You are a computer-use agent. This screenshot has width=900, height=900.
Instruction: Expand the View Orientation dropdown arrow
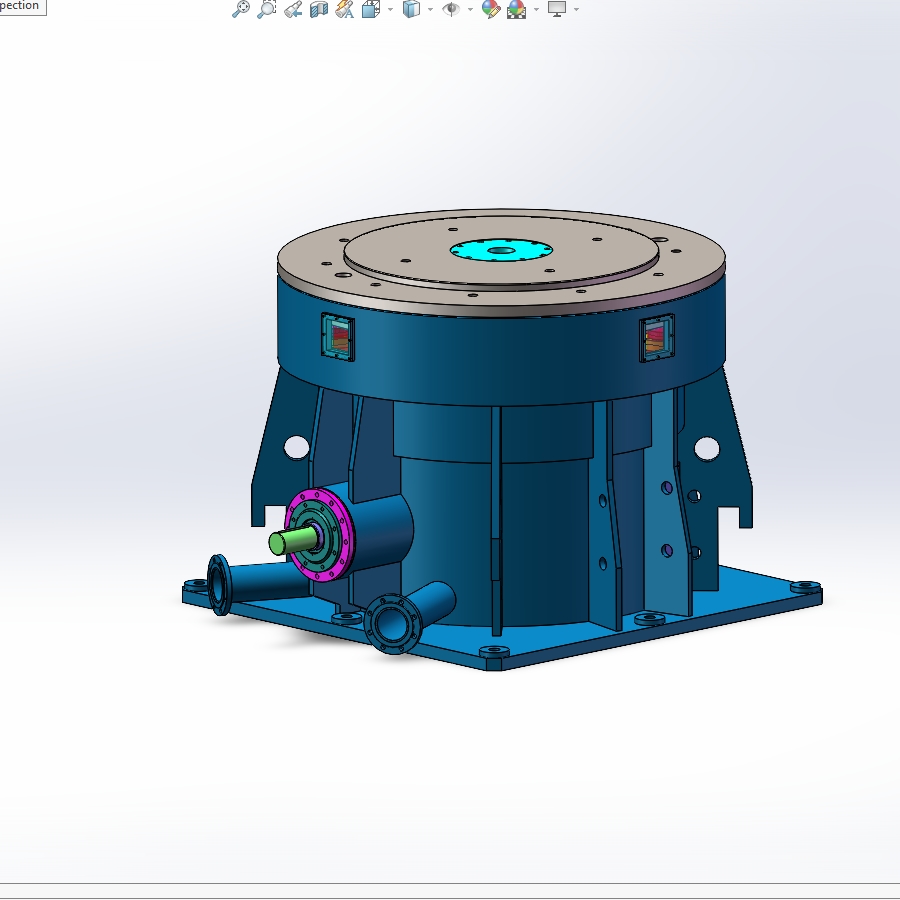point(390,9)
